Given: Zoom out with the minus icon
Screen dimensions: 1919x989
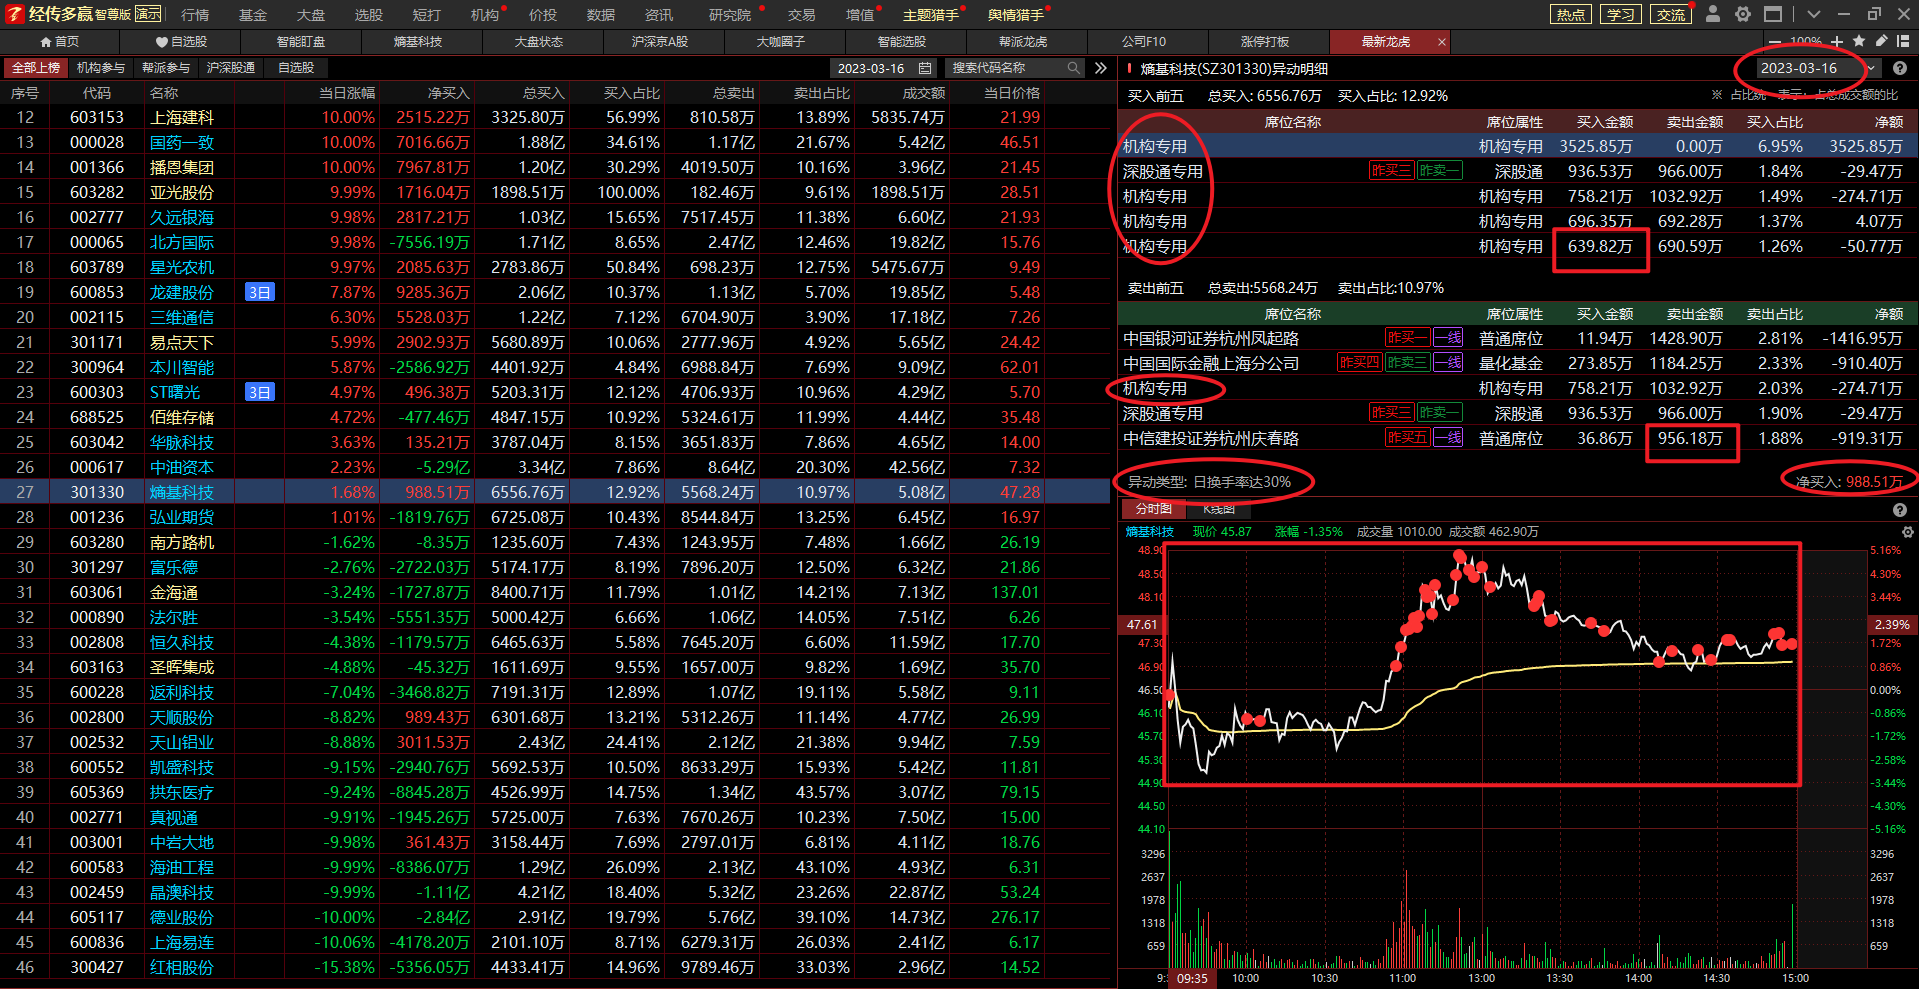Looking at the screenshot, I should coord(1775,42).
